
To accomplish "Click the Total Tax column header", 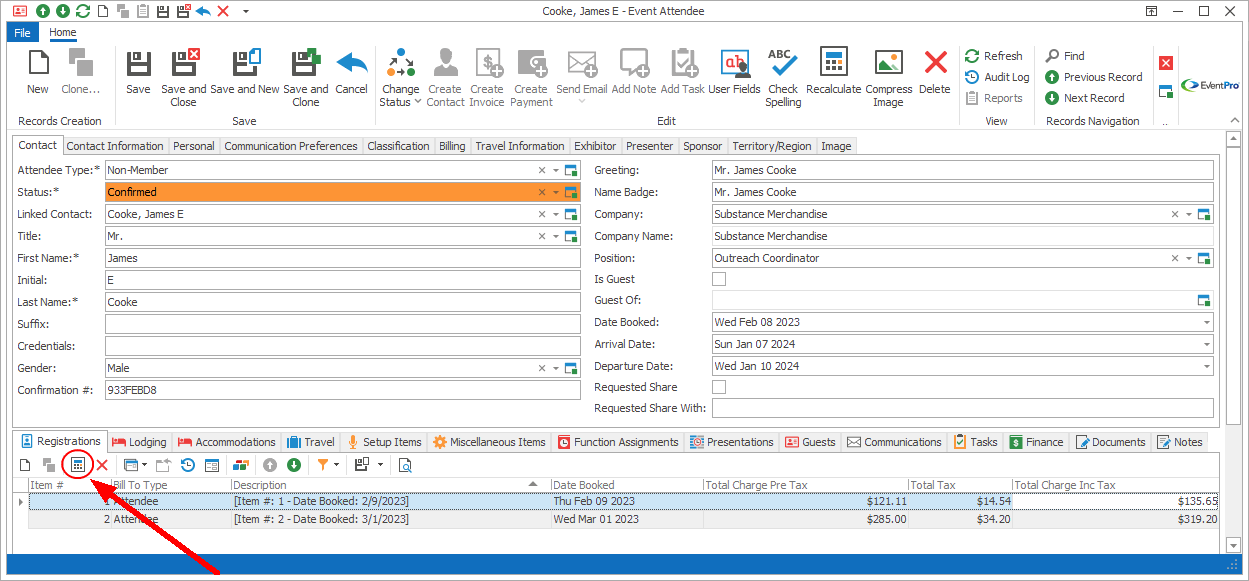I will 960,485.
